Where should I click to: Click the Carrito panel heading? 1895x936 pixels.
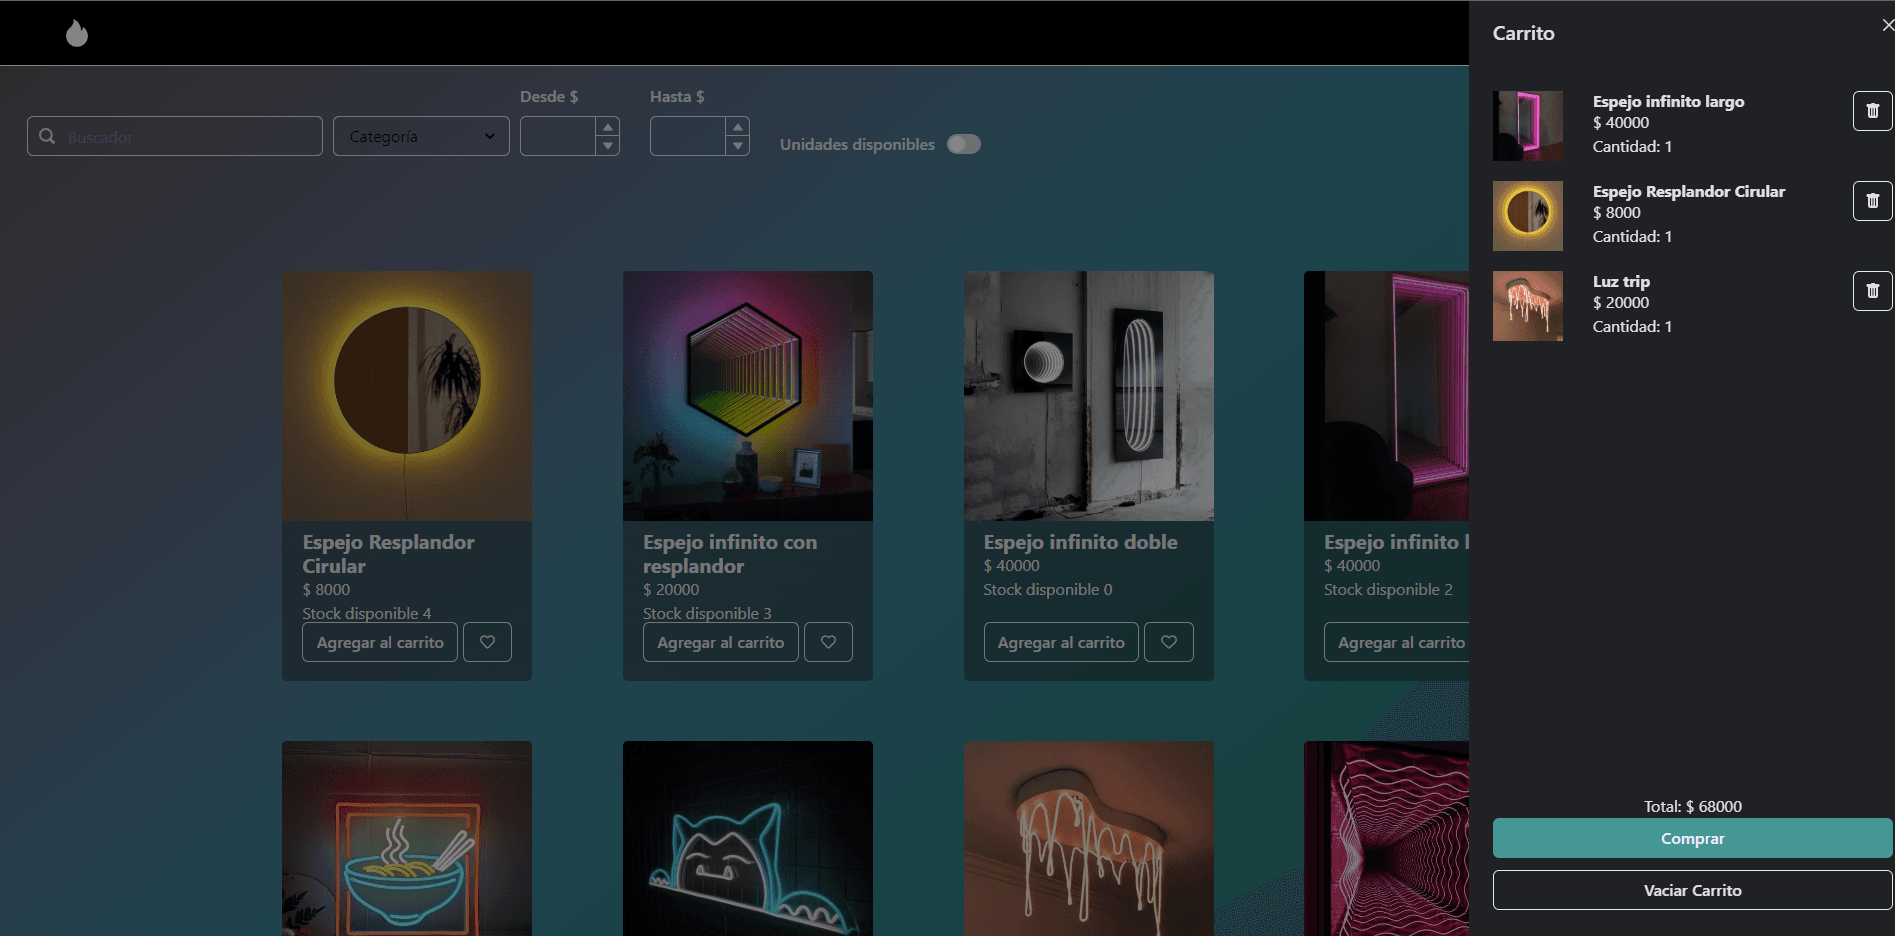pyautogui.click(x=1523, y=33)
